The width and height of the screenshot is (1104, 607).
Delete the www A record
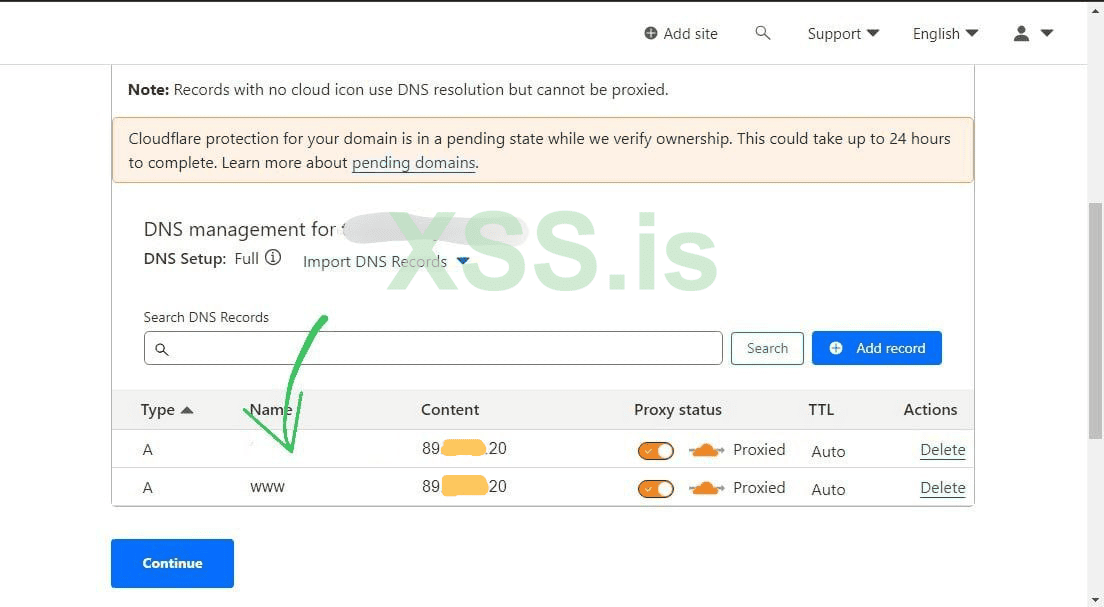[x=942, y=488]
